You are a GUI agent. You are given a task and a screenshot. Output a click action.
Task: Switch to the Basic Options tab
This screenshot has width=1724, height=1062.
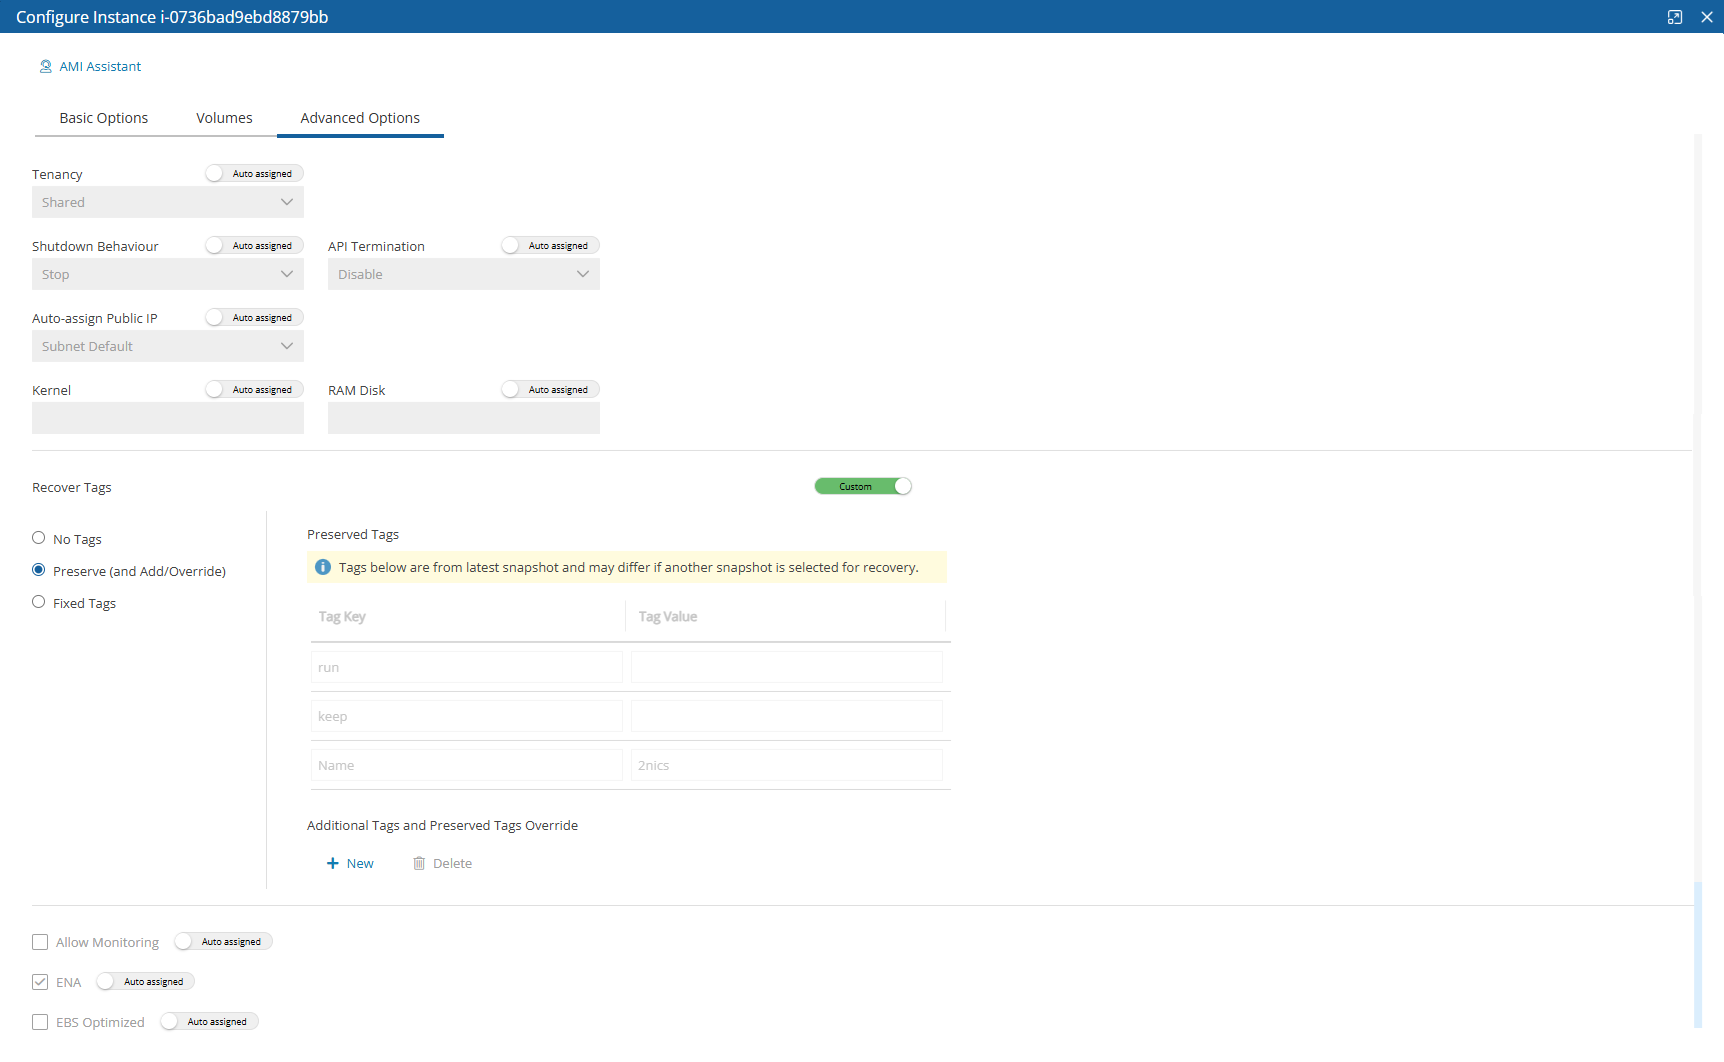[x=104, y=118]
